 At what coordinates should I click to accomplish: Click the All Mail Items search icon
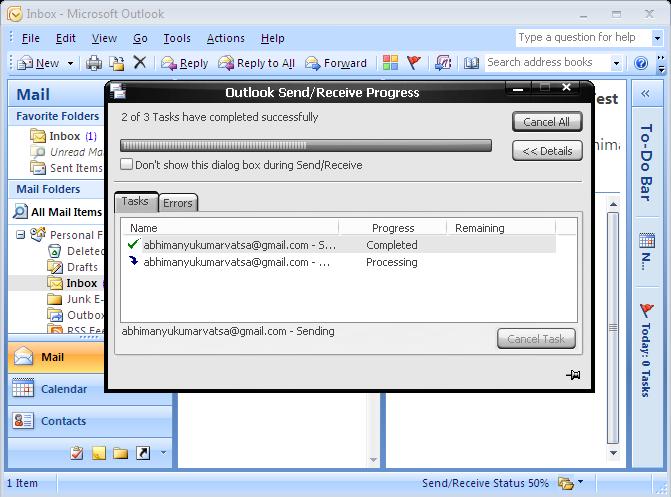click(20, 211)
